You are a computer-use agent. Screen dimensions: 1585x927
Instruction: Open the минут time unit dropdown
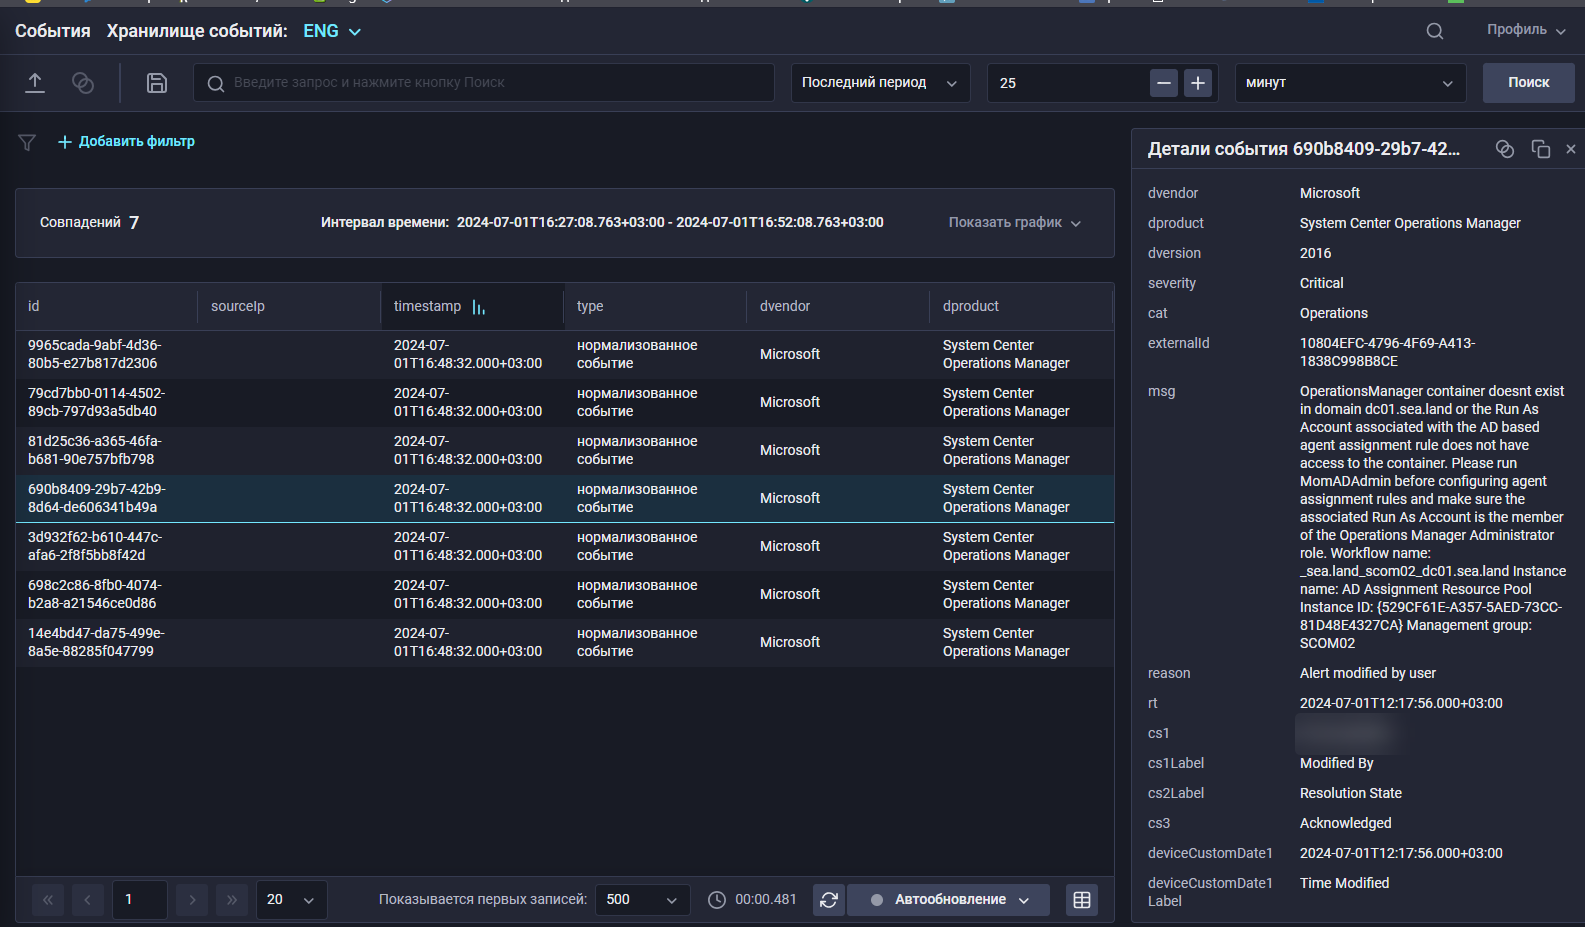point(1351,83)
